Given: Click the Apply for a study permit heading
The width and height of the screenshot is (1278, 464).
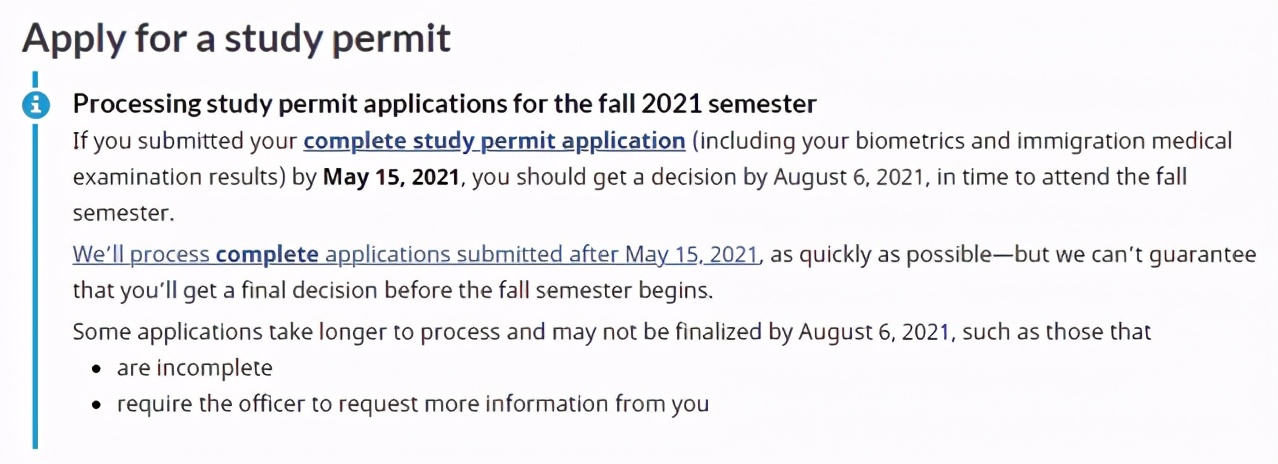Looking at the screenshot, I should point(237,38).
